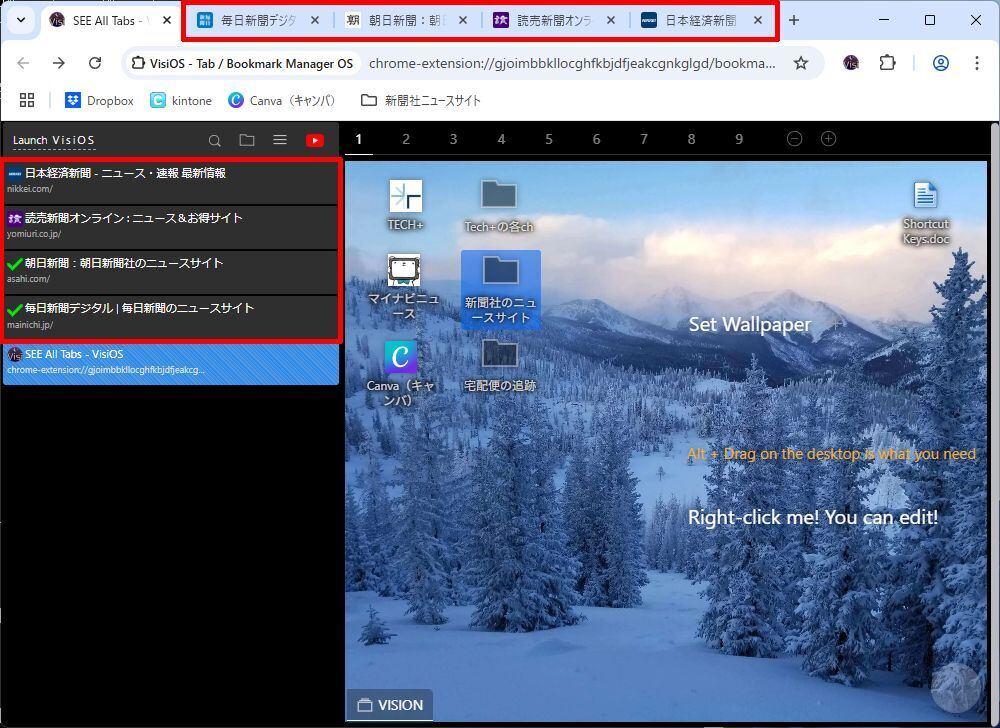This screenshot has width=1000, height=728.
Task: Open the sidebar search magnifier
Action: click(x=215, y=140)
